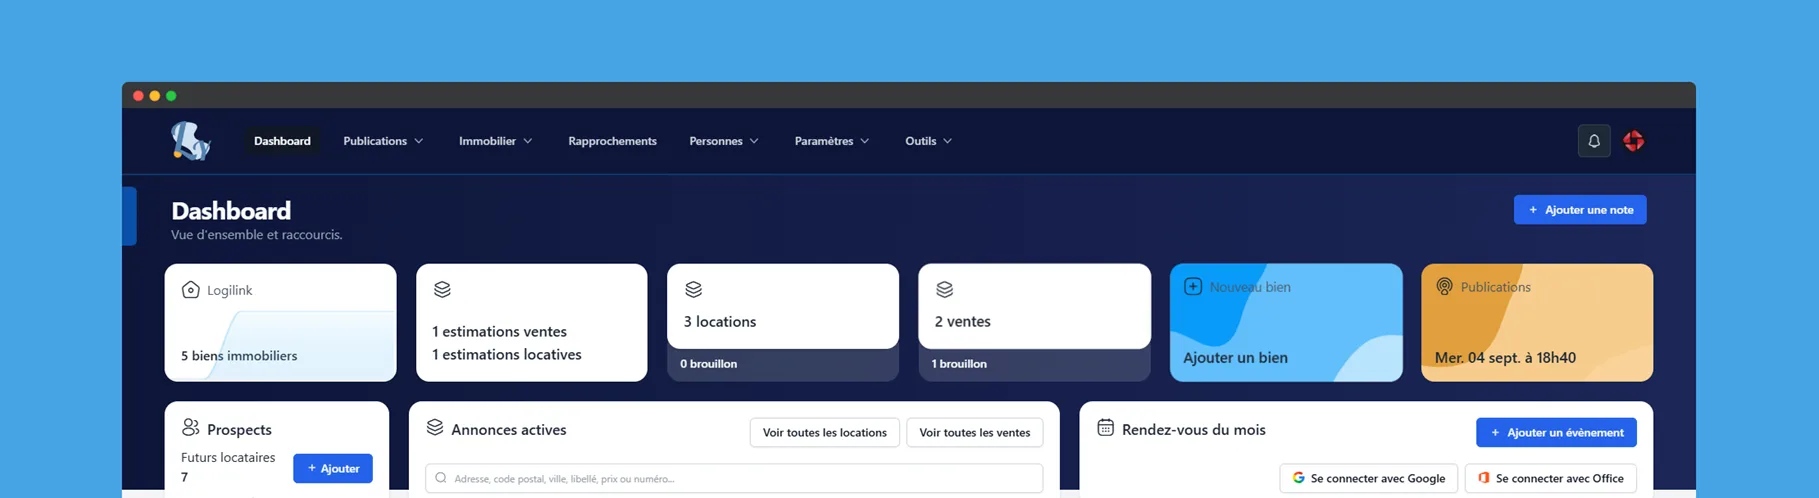Screen dimensions: 1819x498
Task: Click the Publications broadcast icon
Action: tap(1444, 286)
